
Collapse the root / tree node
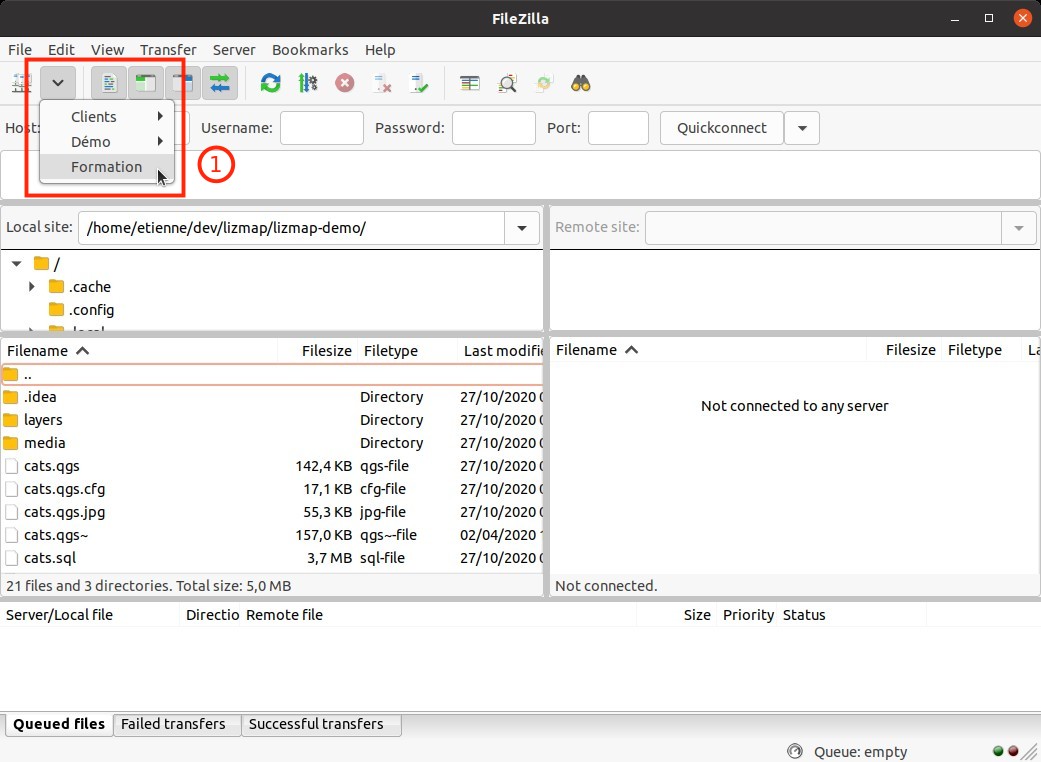(17, 264)
